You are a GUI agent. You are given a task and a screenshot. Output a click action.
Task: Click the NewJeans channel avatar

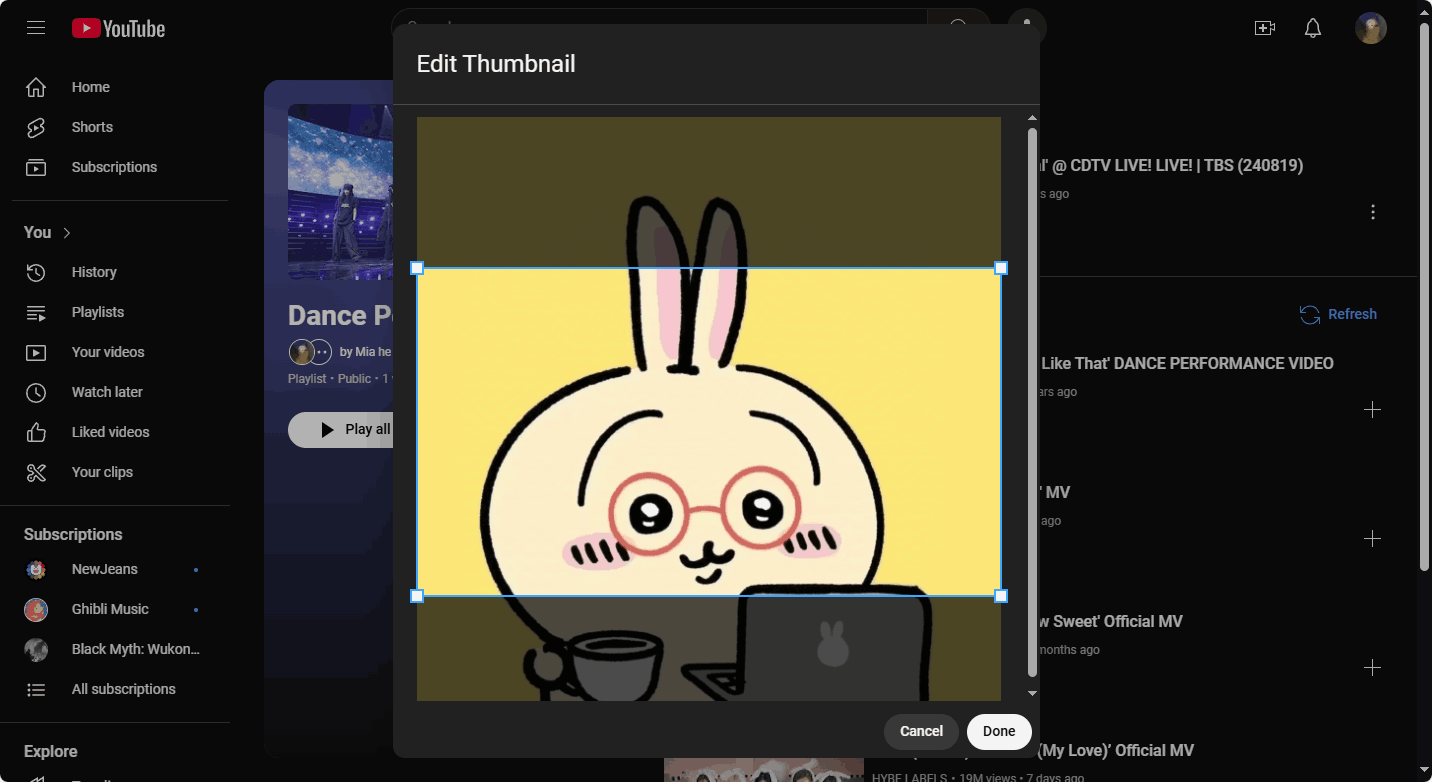tap(36, 569)
